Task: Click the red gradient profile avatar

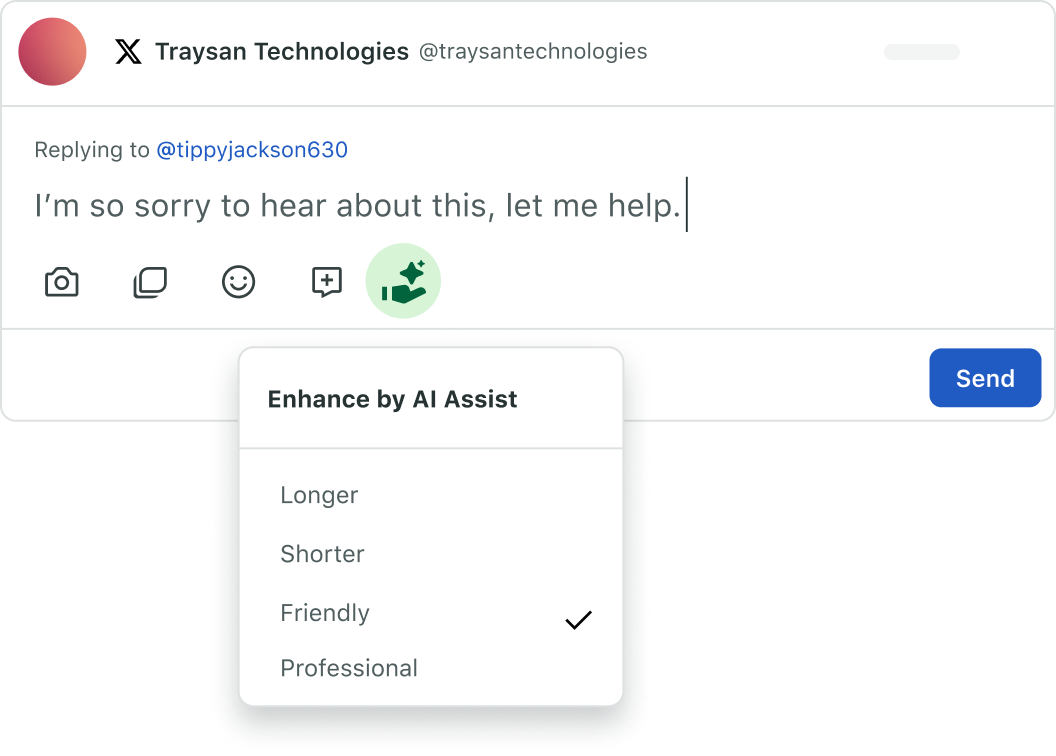Action: pyautogui.click(x=53, y=52)
